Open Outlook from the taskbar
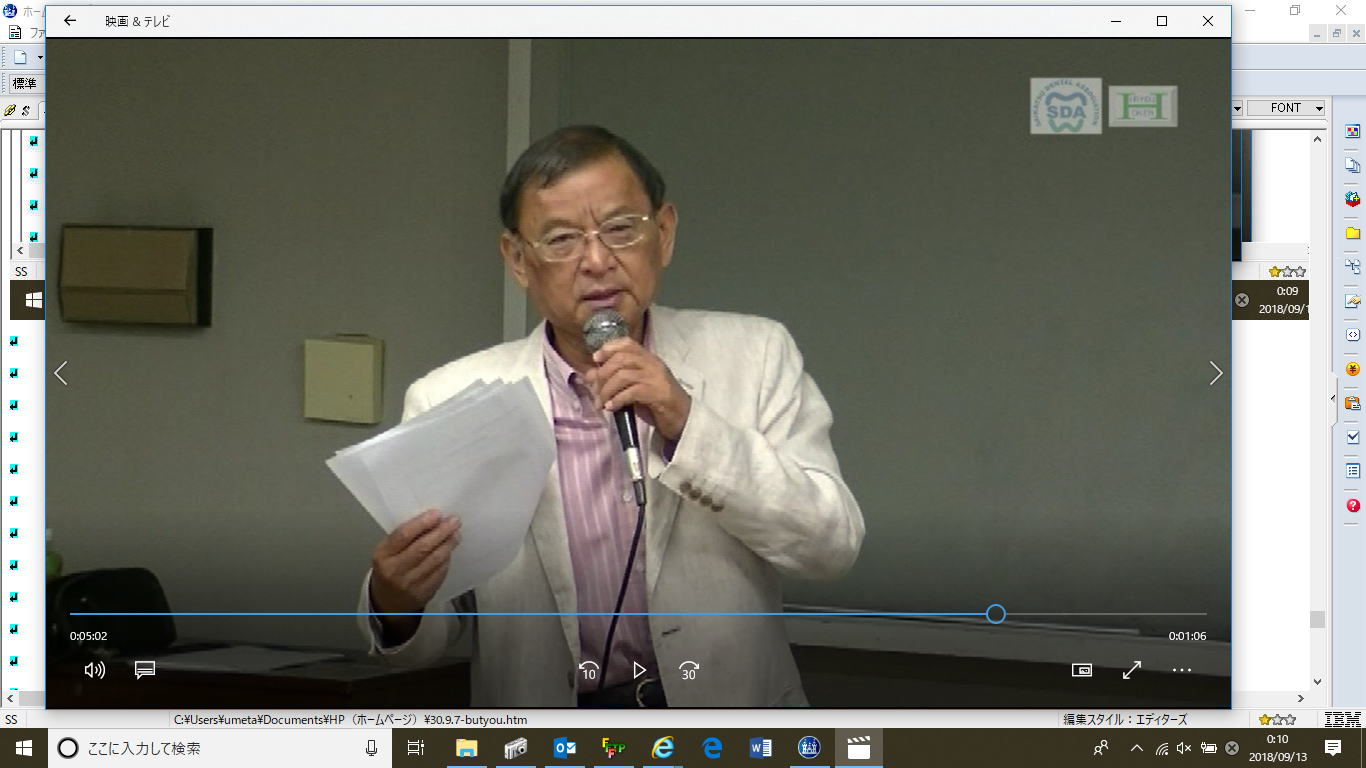1366x768 pixels. click(x=564, y=748)
